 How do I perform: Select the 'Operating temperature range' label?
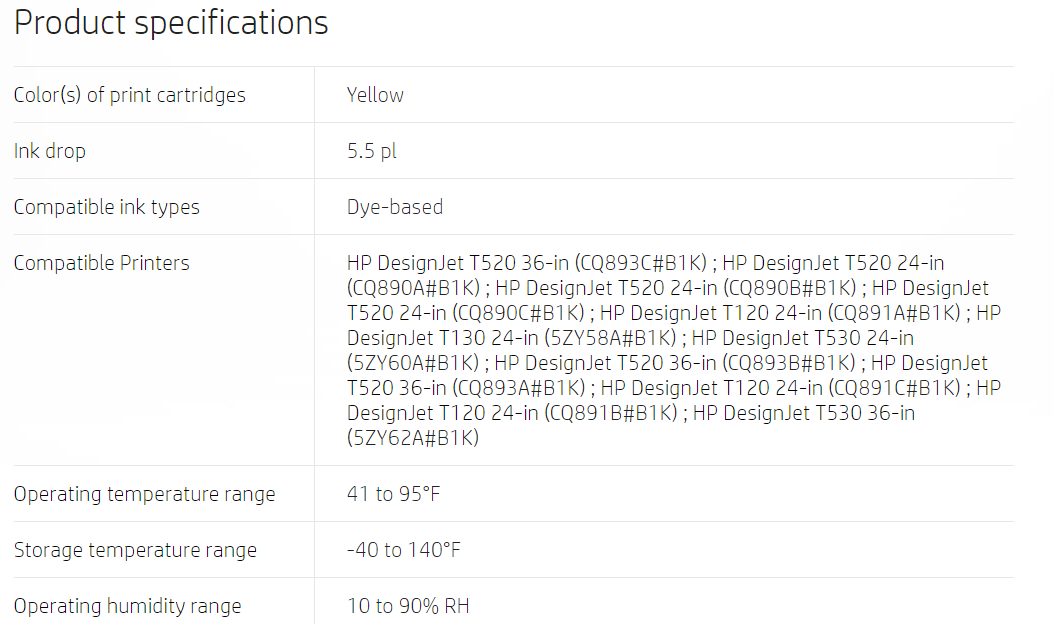145,494
